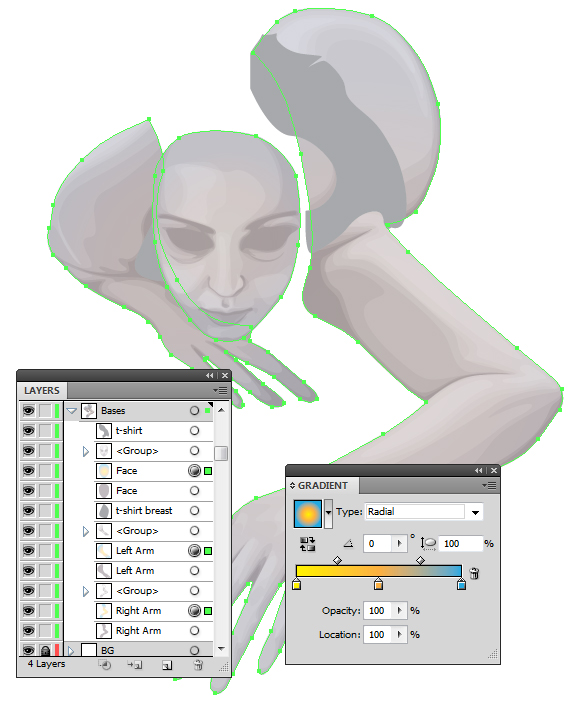Click the green selection indicator square on the upper Face row
This screenshot has width=574, height=714.
click(208, 471)
